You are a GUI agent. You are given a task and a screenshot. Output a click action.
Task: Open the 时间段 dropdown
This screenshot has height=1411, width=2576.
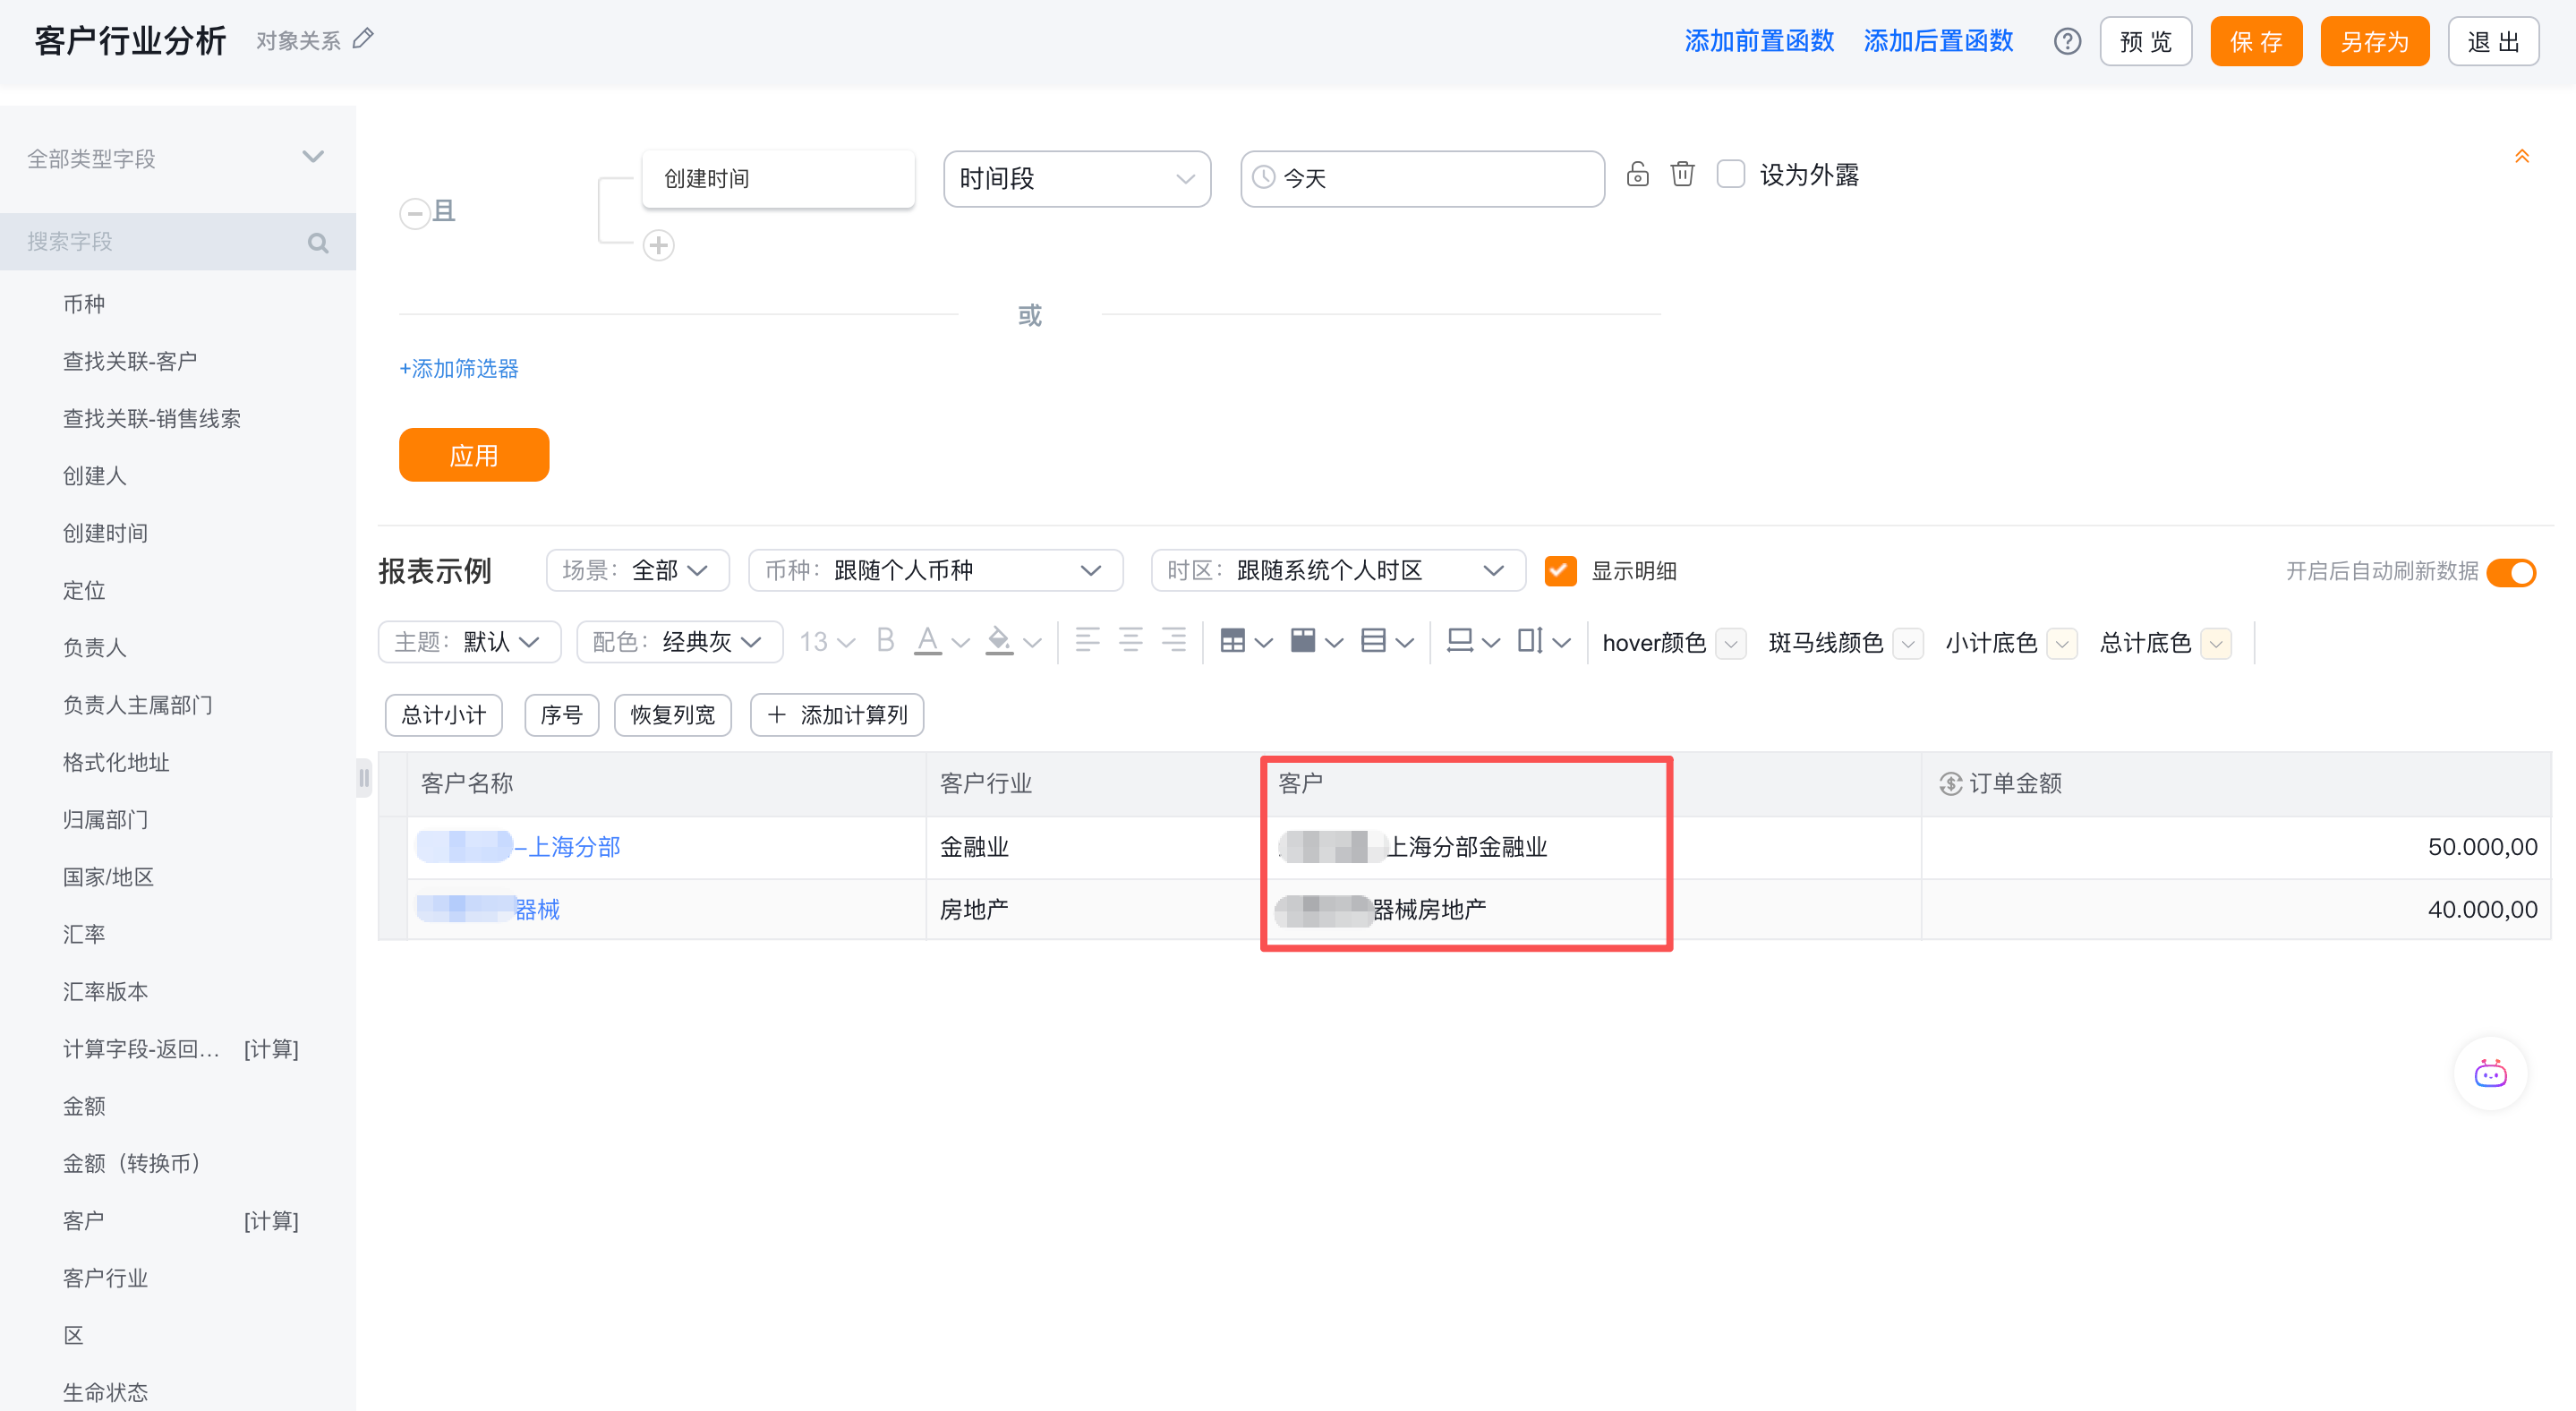[x=1077, y=179]
